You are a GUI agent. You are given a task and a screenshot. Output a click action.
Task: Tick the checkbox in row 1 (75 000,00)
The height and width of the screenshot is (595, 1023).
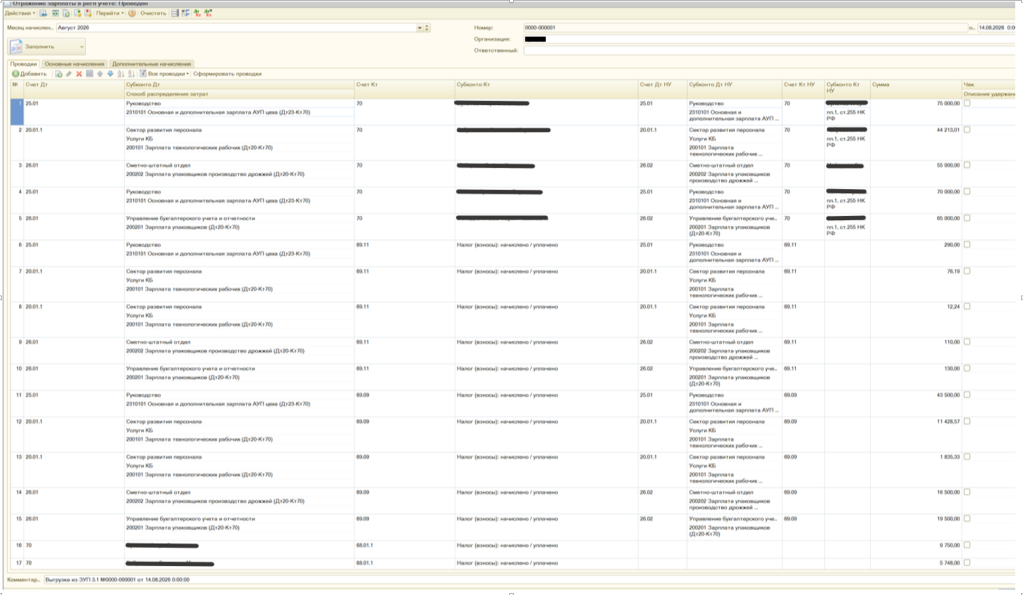(x=967, y=103)
